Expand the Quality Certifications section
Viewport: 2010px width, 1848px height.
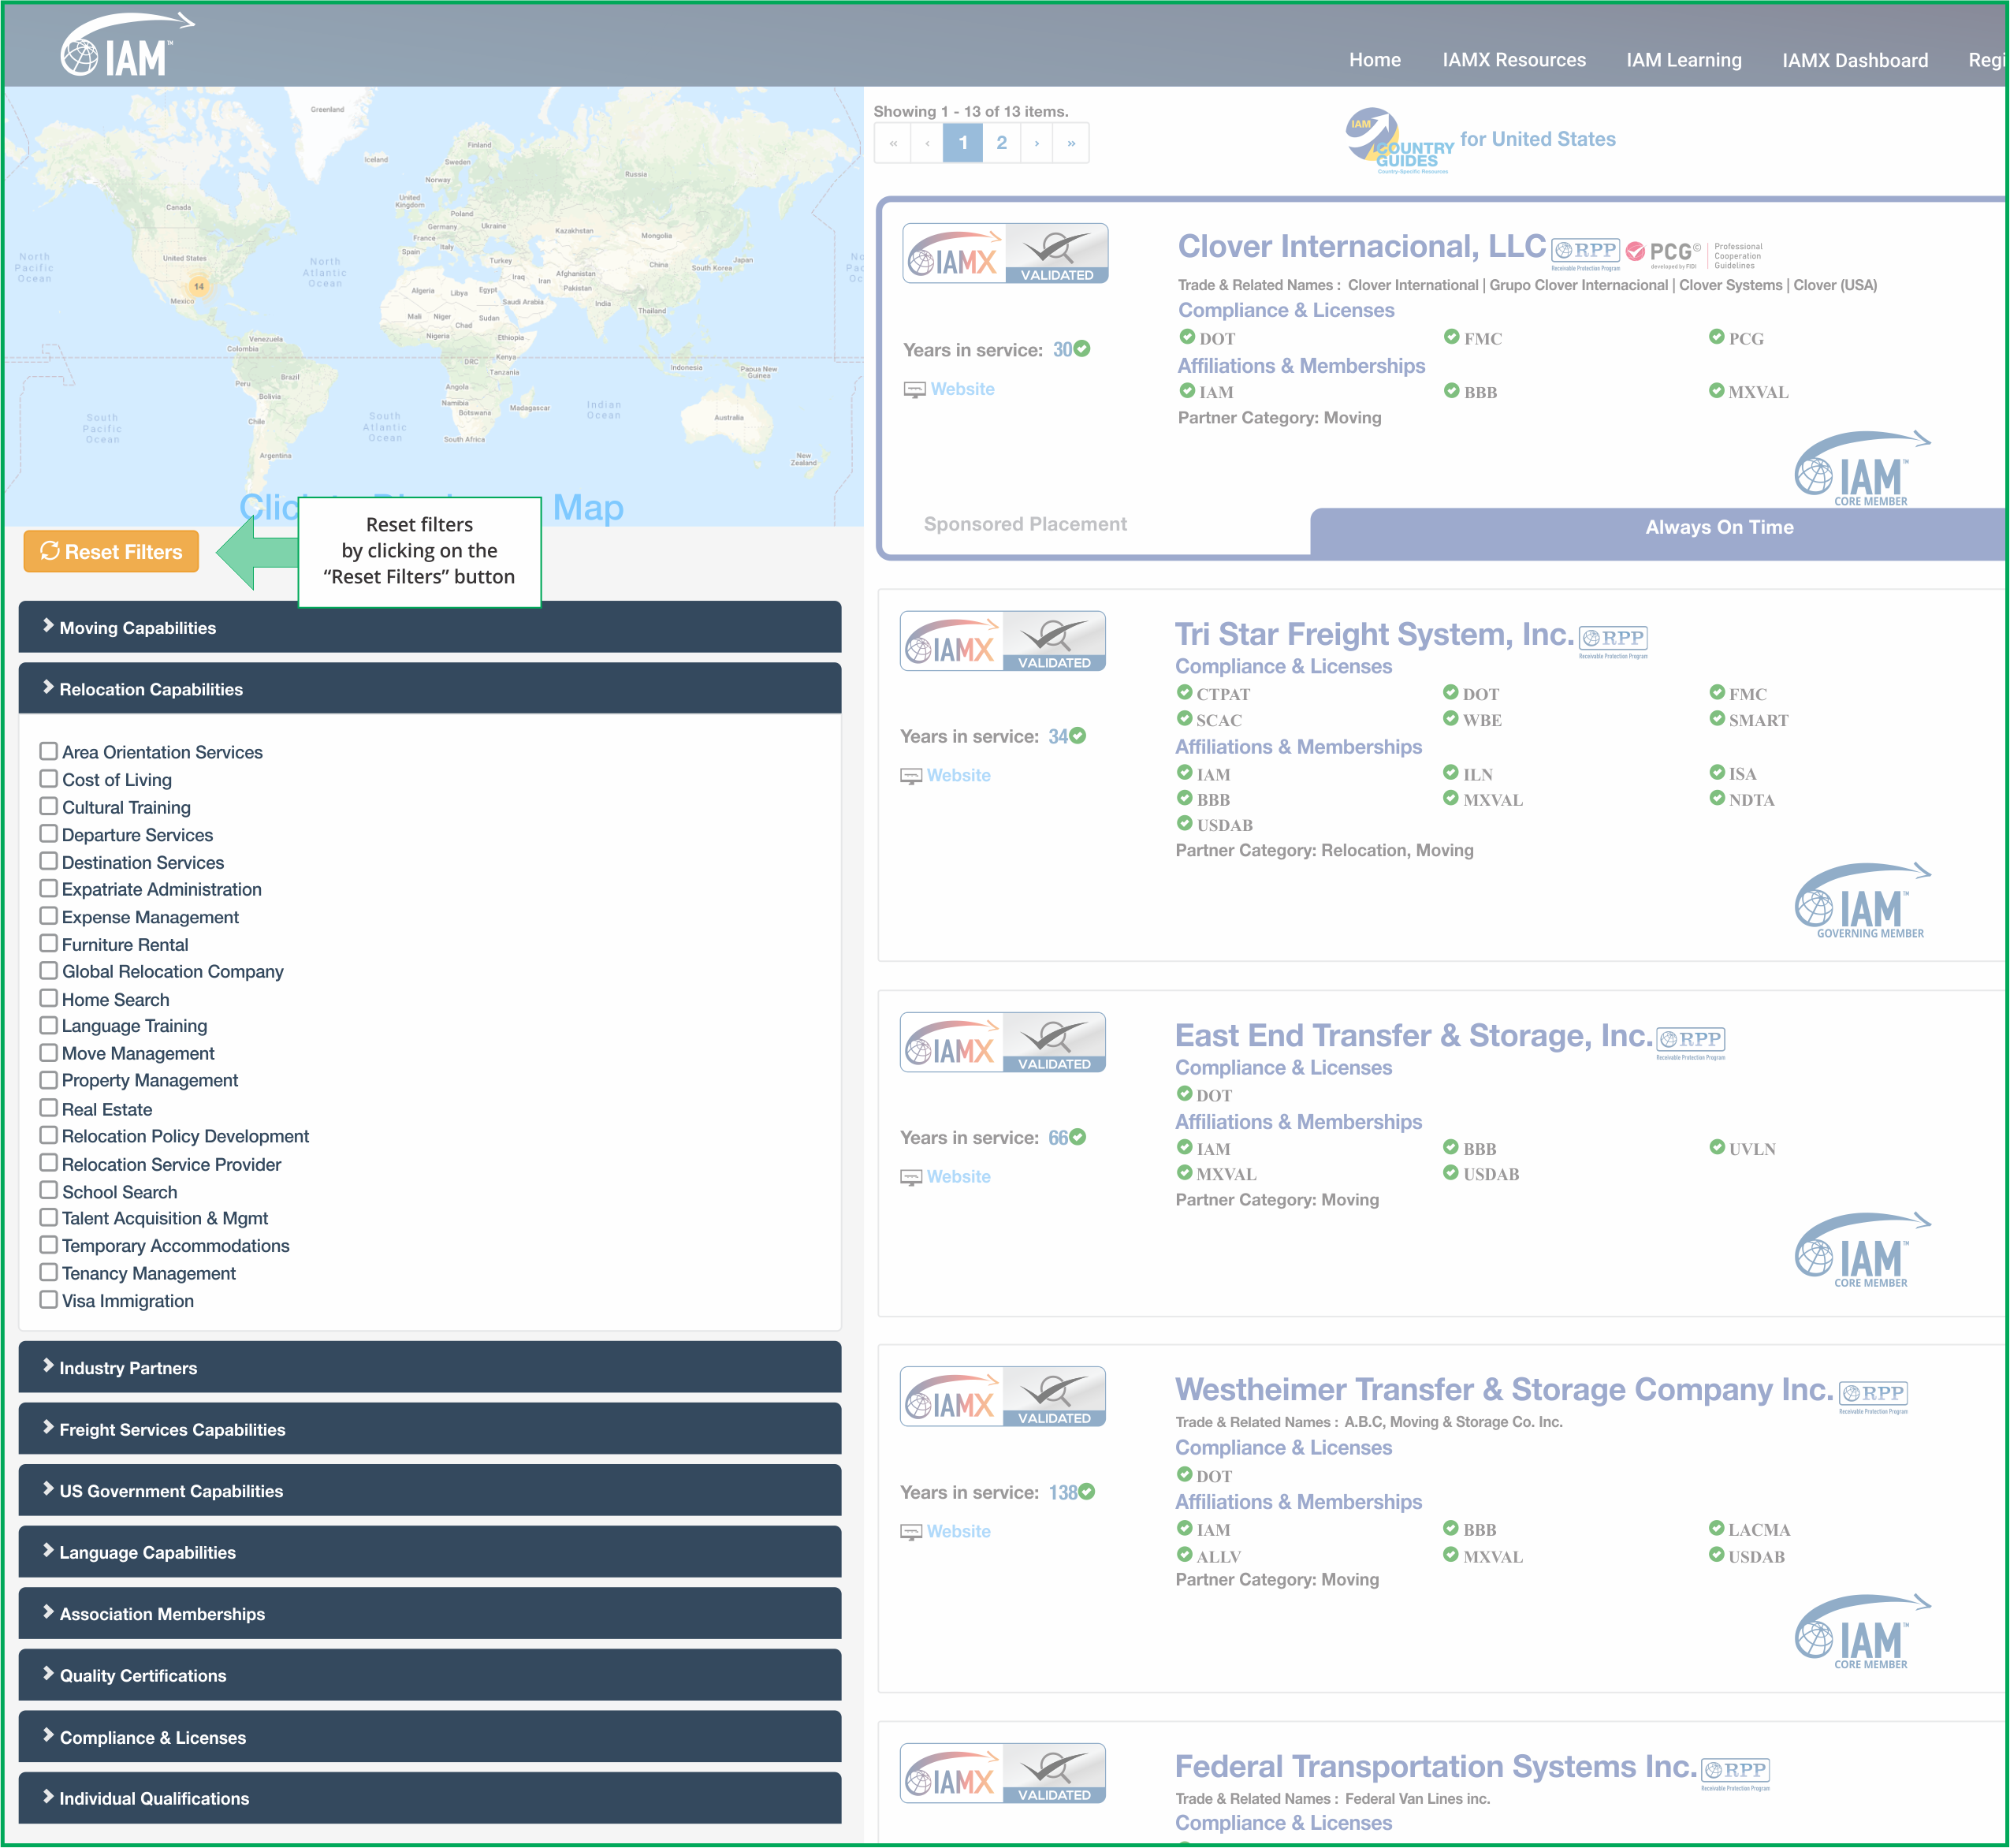pyautogui.click(x=430, y=1676)
